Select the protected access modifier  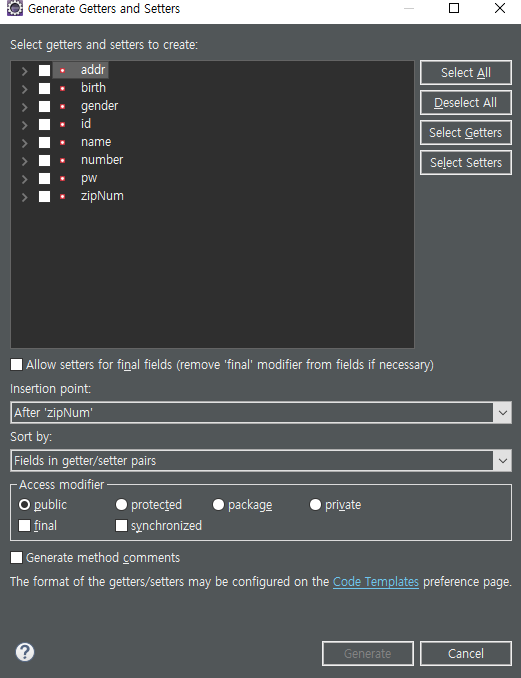coord(121,505)
